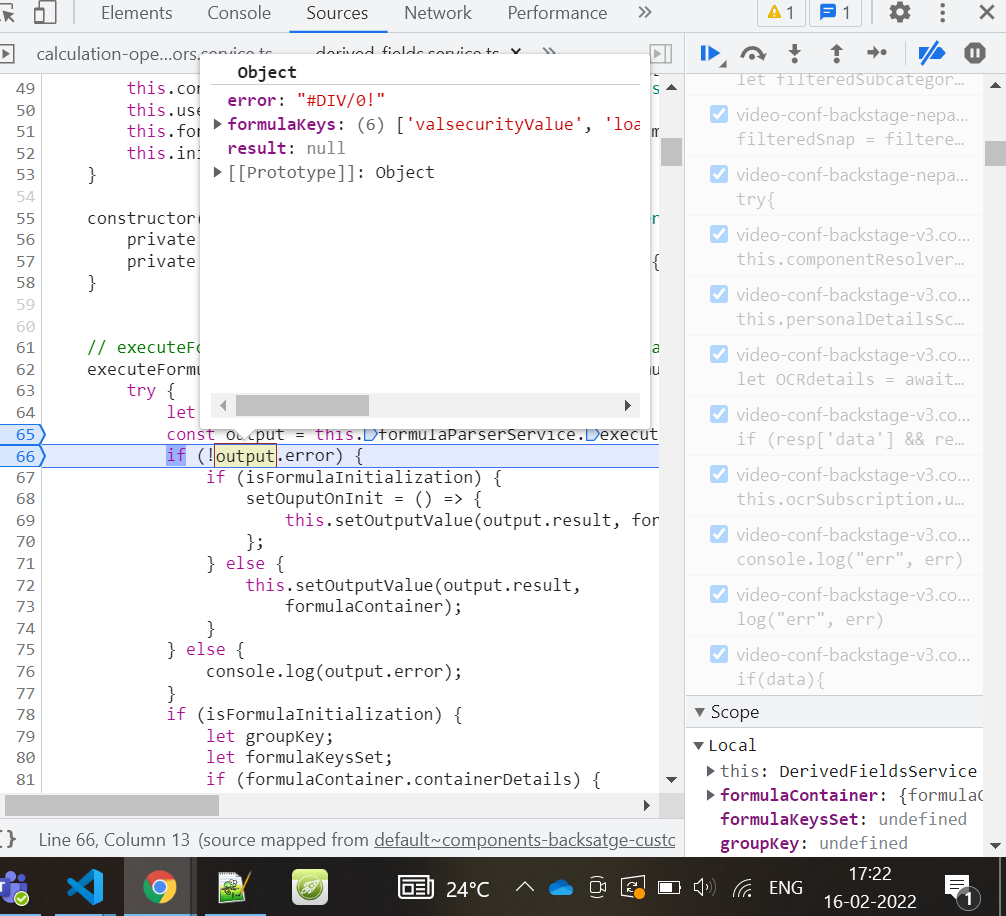Open DevTools settings gear
Image resolution: width=1006 pixels, height=916 pixels.
tap(899, 12)
